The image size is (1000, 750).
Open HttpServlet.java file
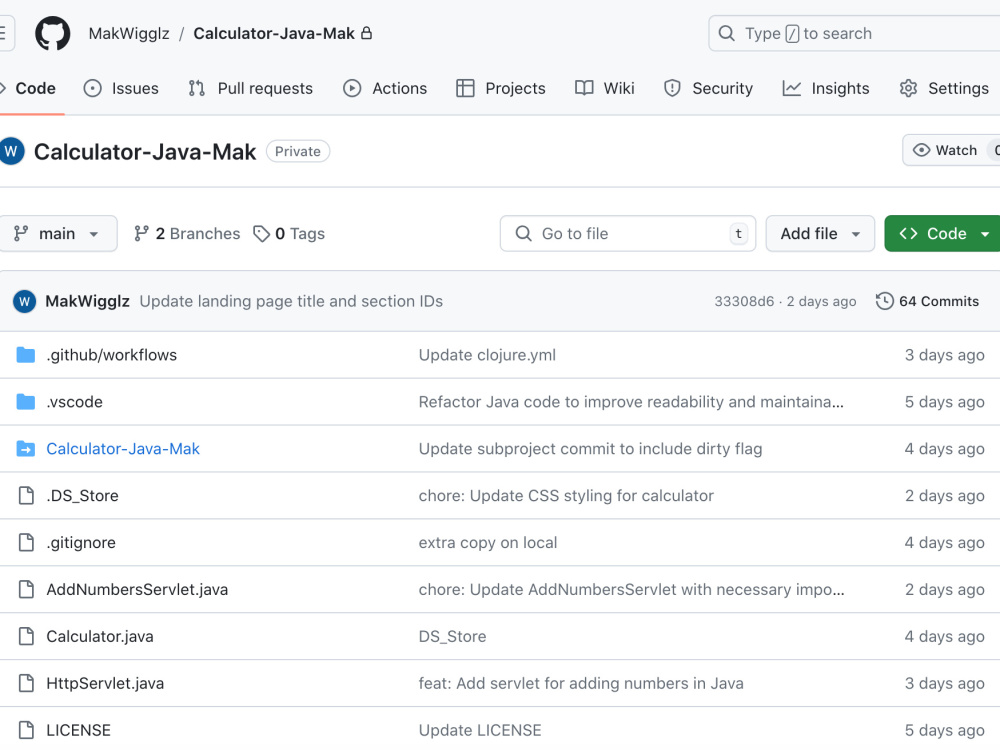pyautogui.click(x=105, y=683)
